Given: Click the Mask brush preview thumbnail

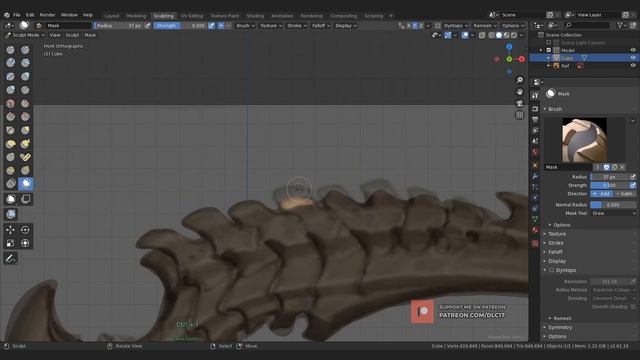Looking at the screenshot, I should [x=584, y=140].
